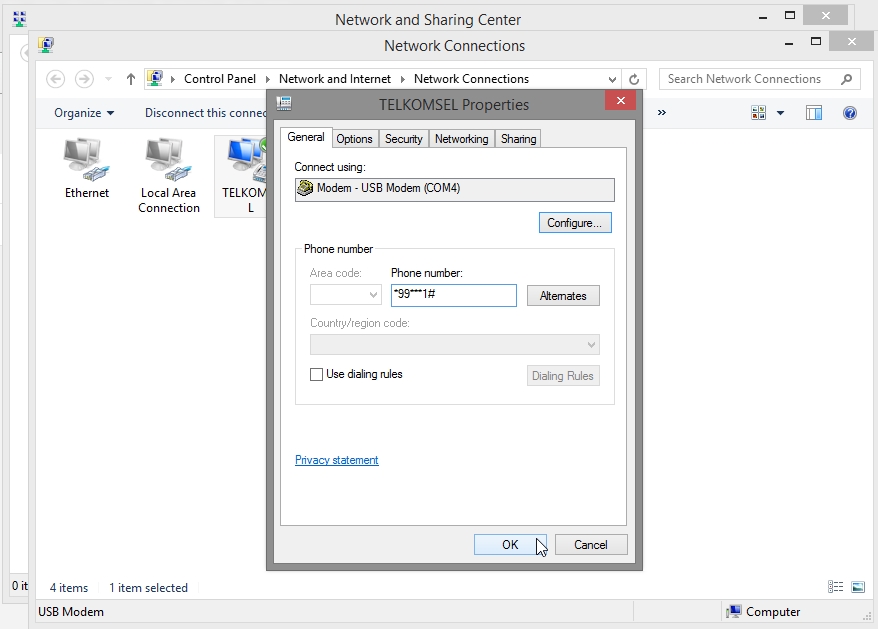This screenshot has width=878, height=629.
Task: Go up one folder level
Action: (130, 79)
